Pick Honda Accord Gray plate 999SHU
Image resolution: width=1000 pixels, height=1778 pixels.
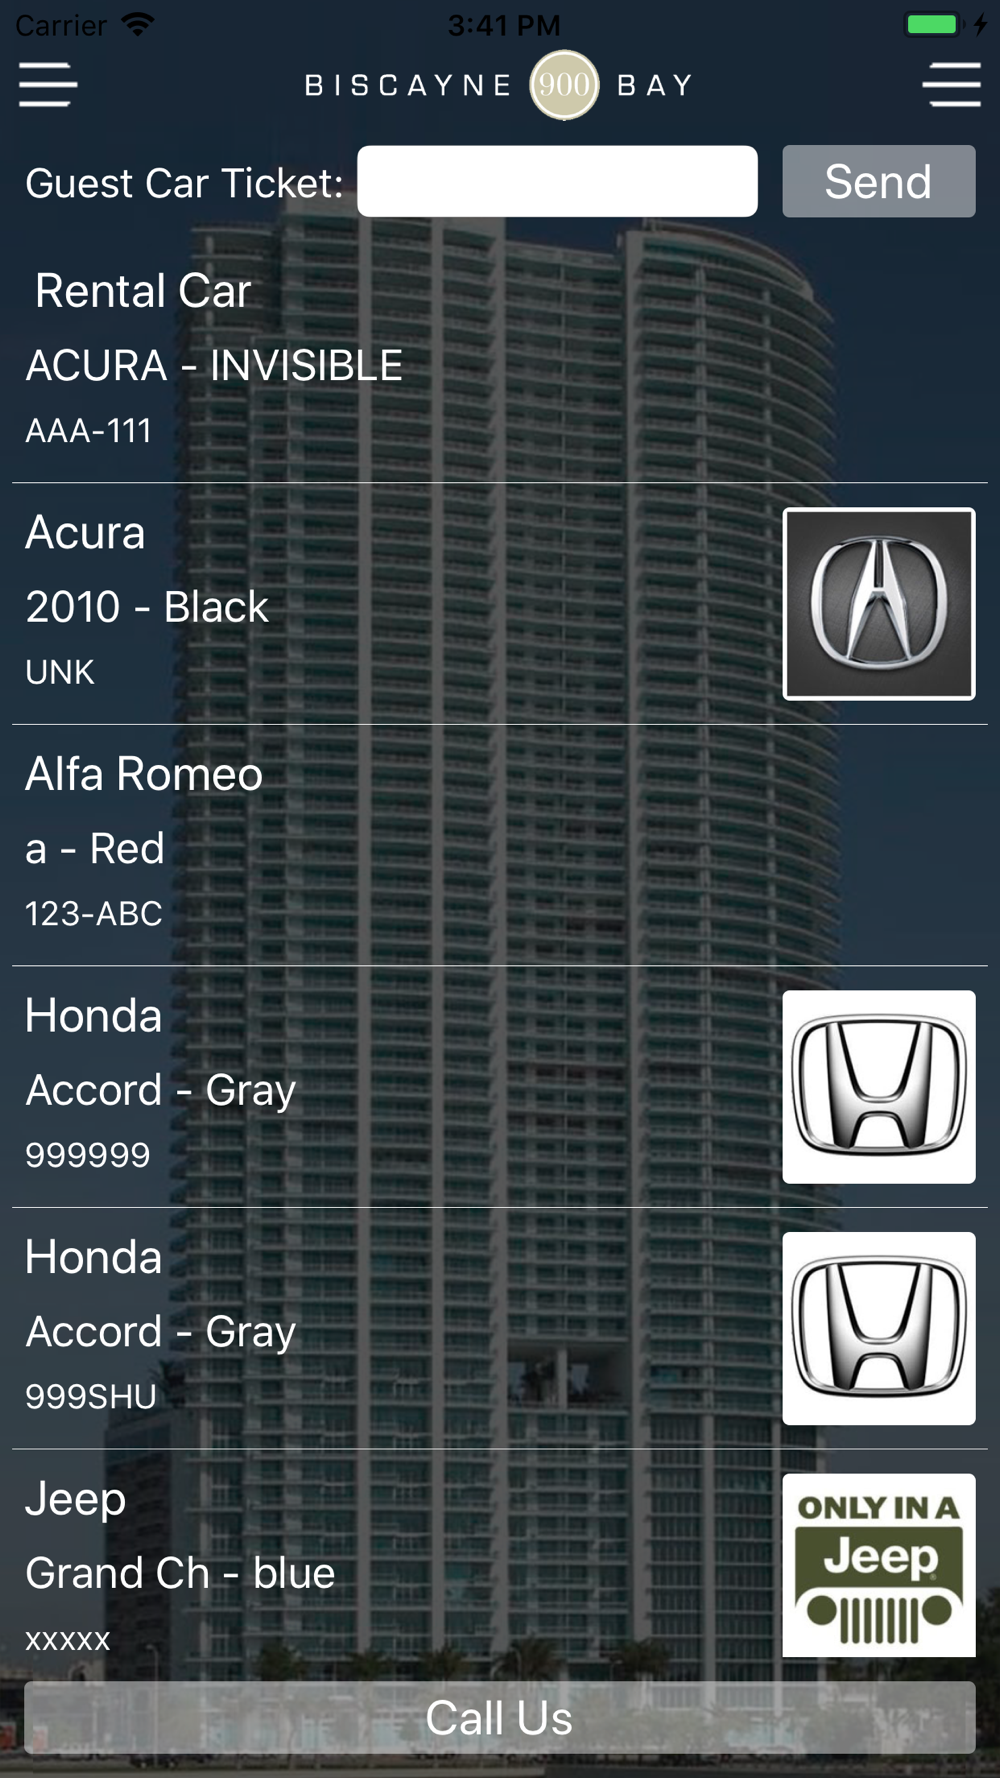(x=500, y=1328)
